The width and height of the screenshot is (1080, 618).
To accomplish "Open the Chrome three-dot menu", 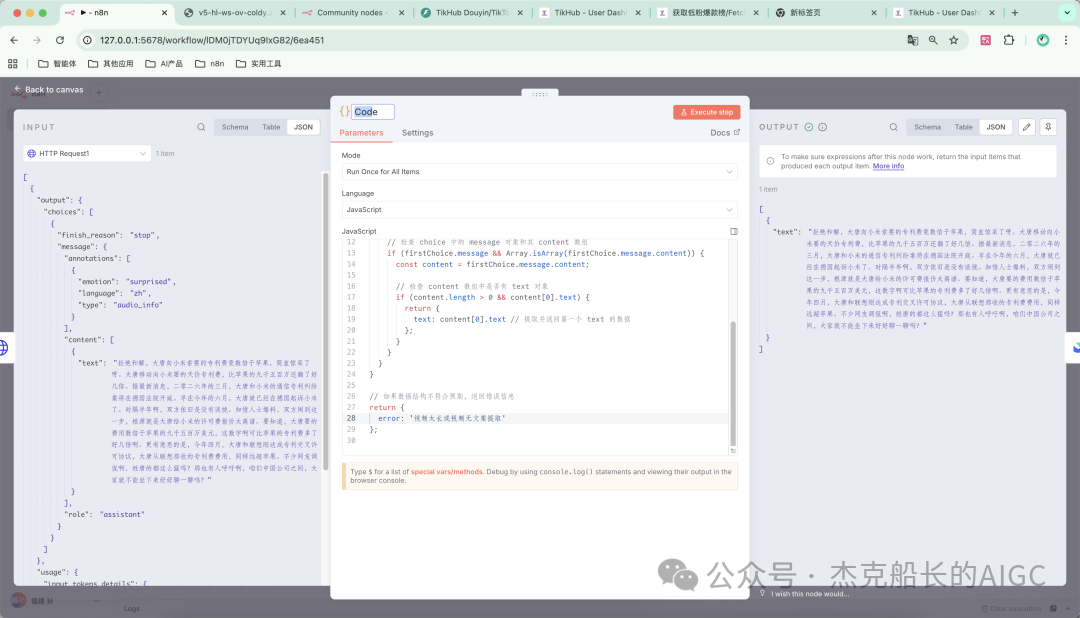I will (1066, 40).
